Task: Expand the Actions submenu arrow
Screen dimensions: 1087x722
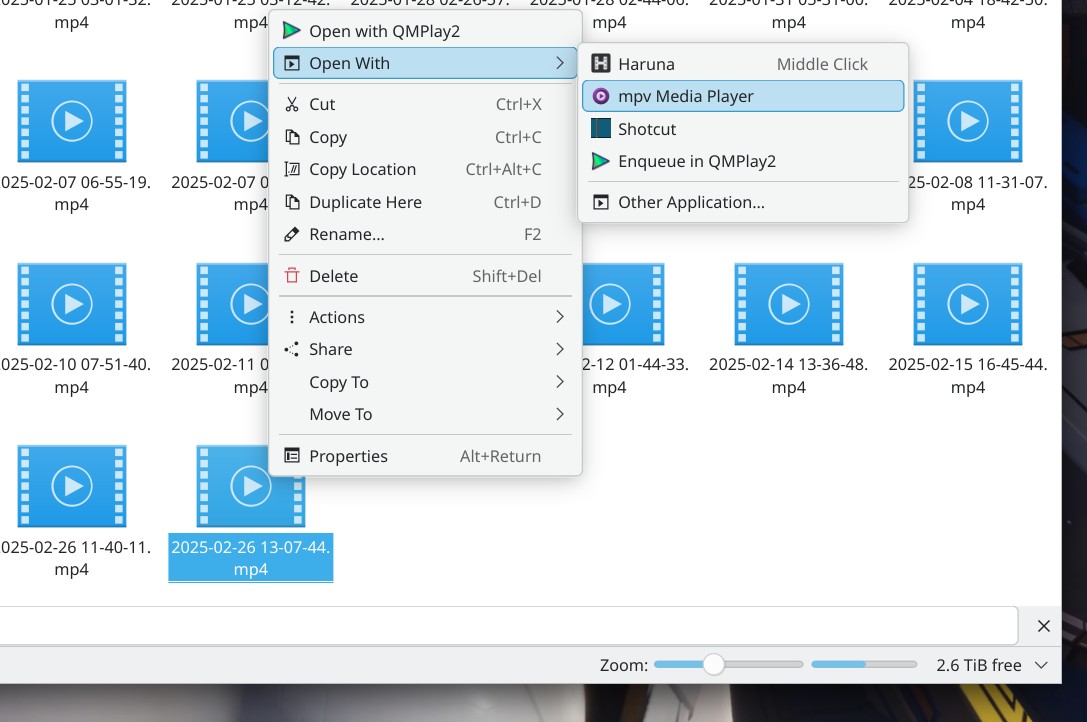Action: 559,317
